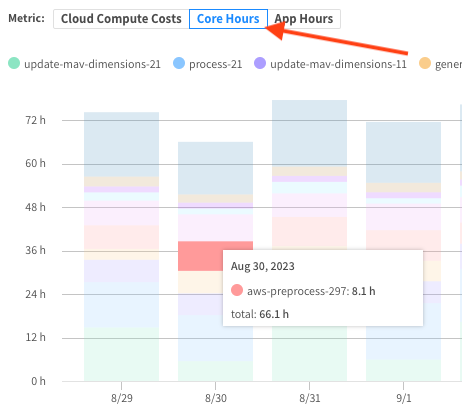This screenshot has width=462, height=418.
Task: Click the 9/1 x-axis date label
Action: (x=404, y=398)
